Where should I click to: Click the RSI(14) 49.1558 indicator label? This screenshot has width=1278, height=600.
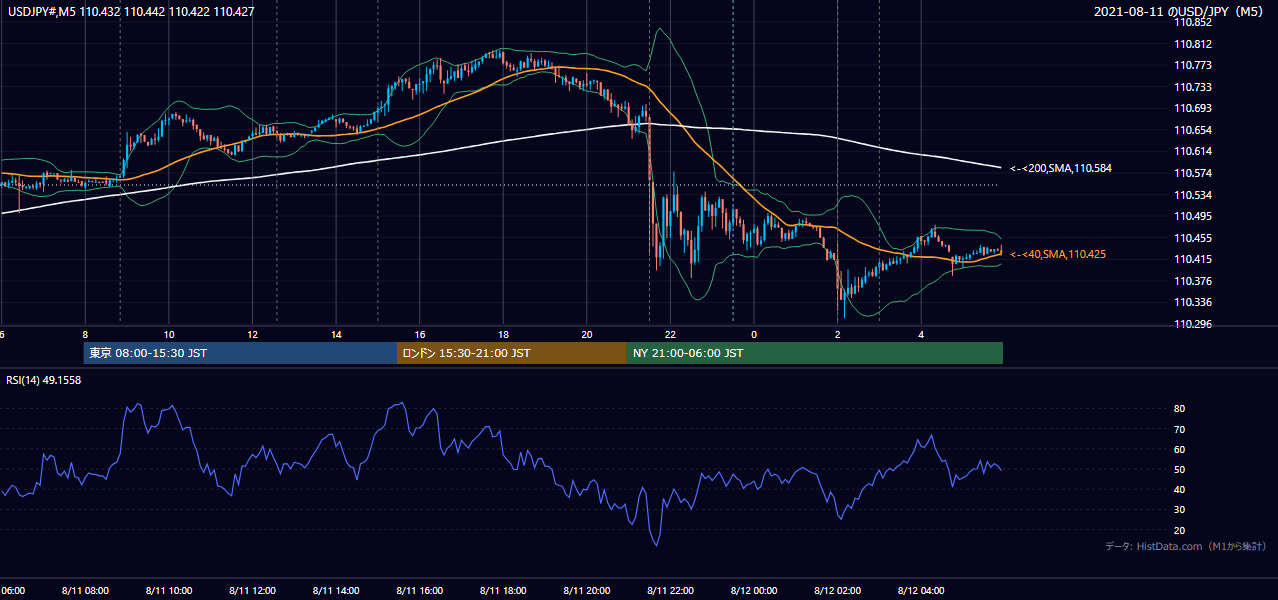44,380
